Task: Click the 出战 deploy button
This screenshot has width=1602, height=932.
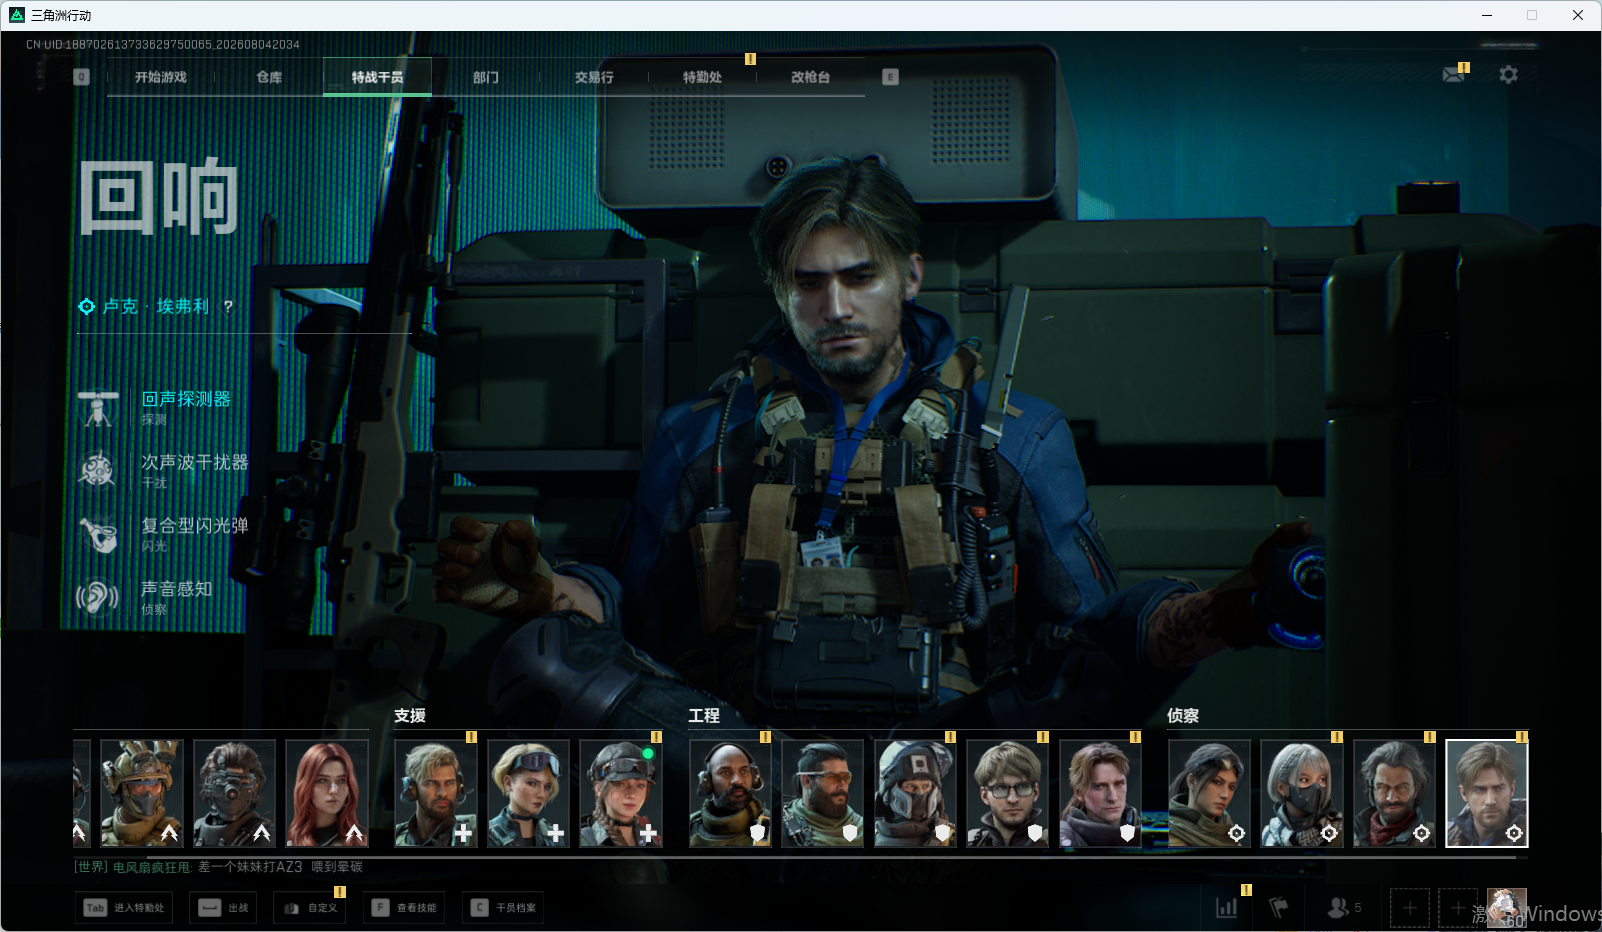Action: pyautogui.click(x=223, y=908)
